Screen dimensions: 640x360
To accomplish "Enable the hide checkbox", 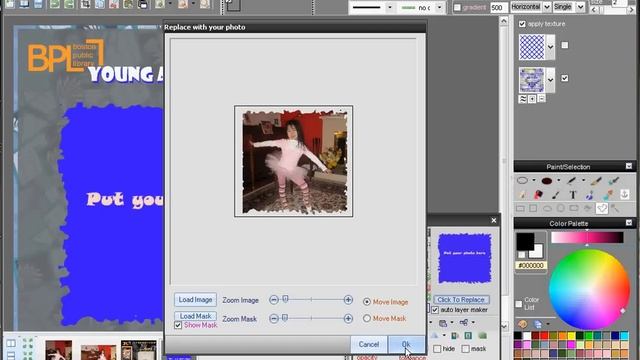I will tap(437, 349).
